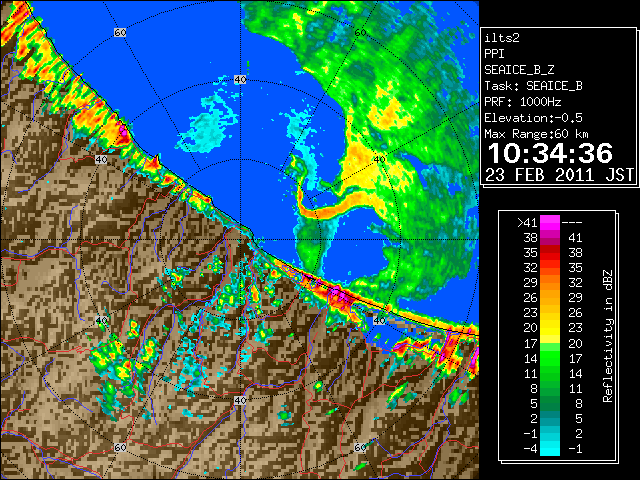Screen dimensions: 640x480
Task: Click the 40 ring label due south of center
Action: 240,400
